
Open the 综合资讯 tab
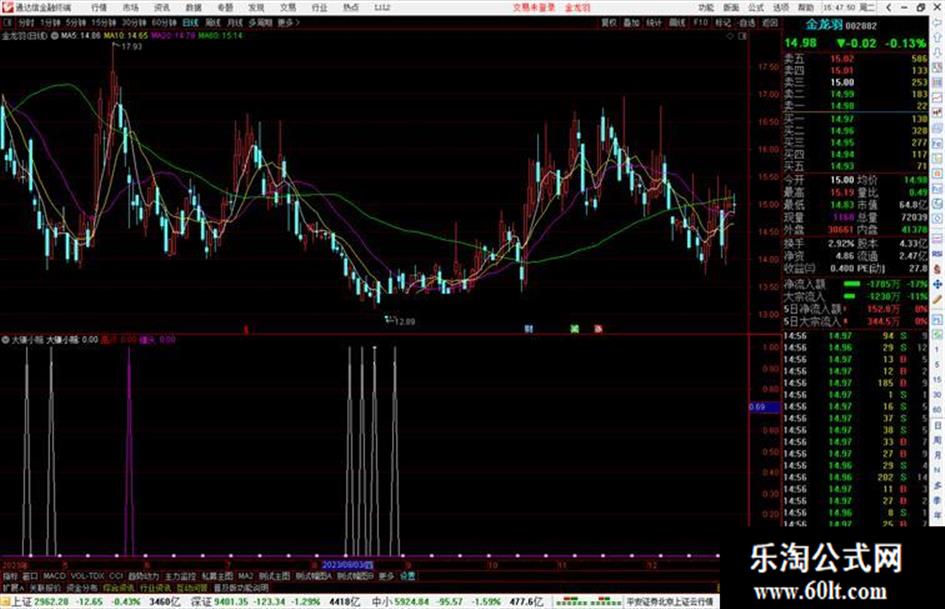(x=118, y=587)
